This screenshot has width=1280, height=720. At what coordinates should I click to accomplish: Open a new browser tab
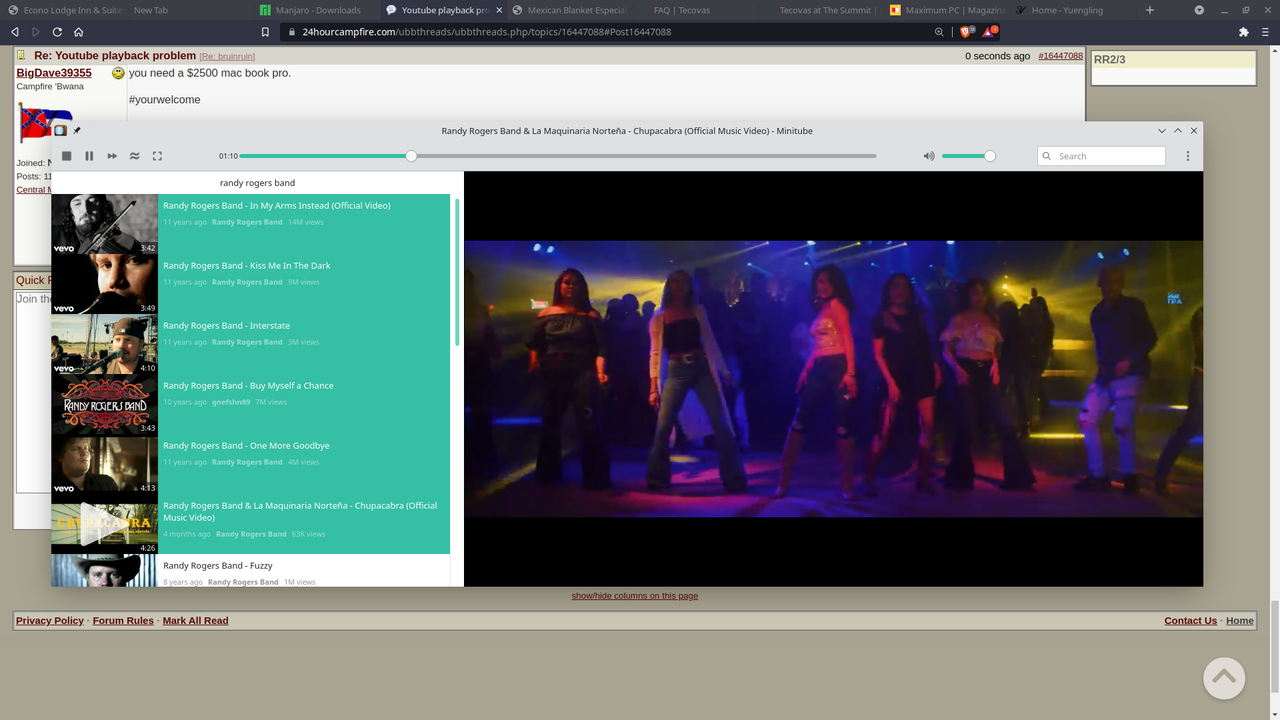pos(1149,10)
